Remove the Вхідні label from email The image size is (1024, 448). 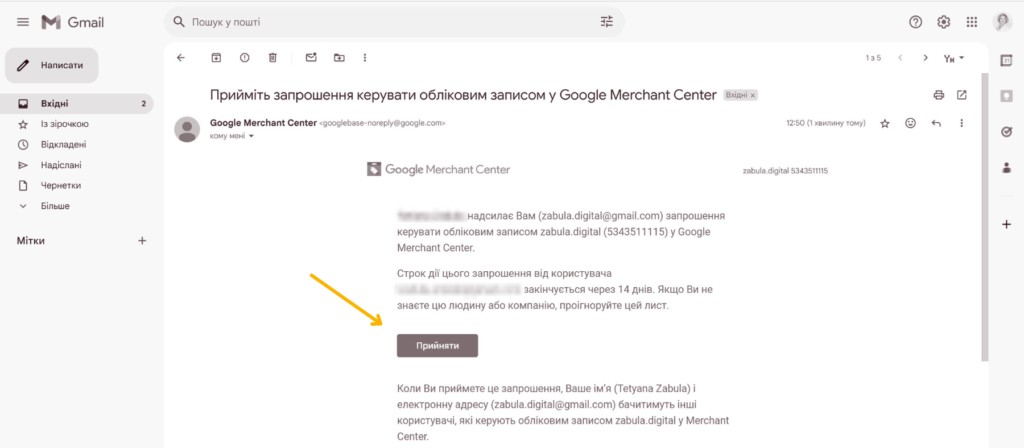752,95
